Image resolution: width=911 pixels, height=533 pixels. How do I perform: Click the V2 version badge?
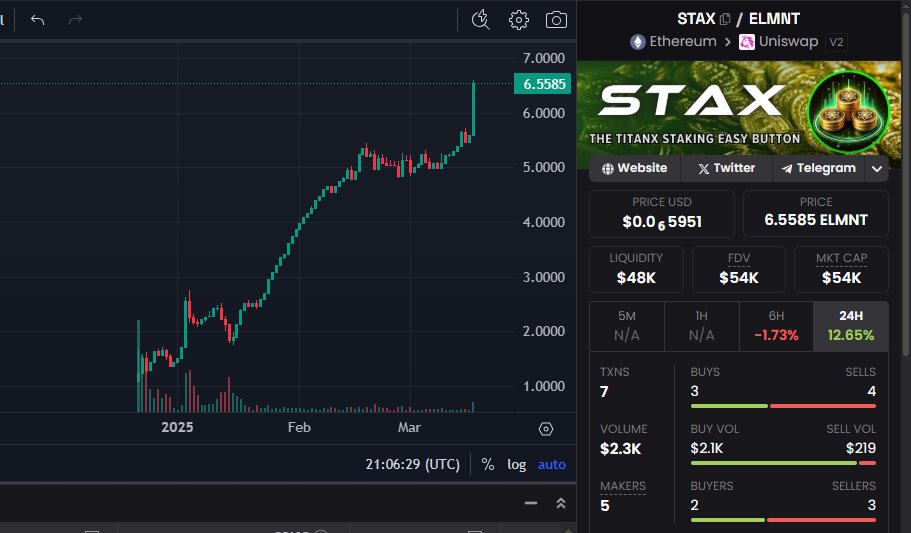(x=836, y=42)
